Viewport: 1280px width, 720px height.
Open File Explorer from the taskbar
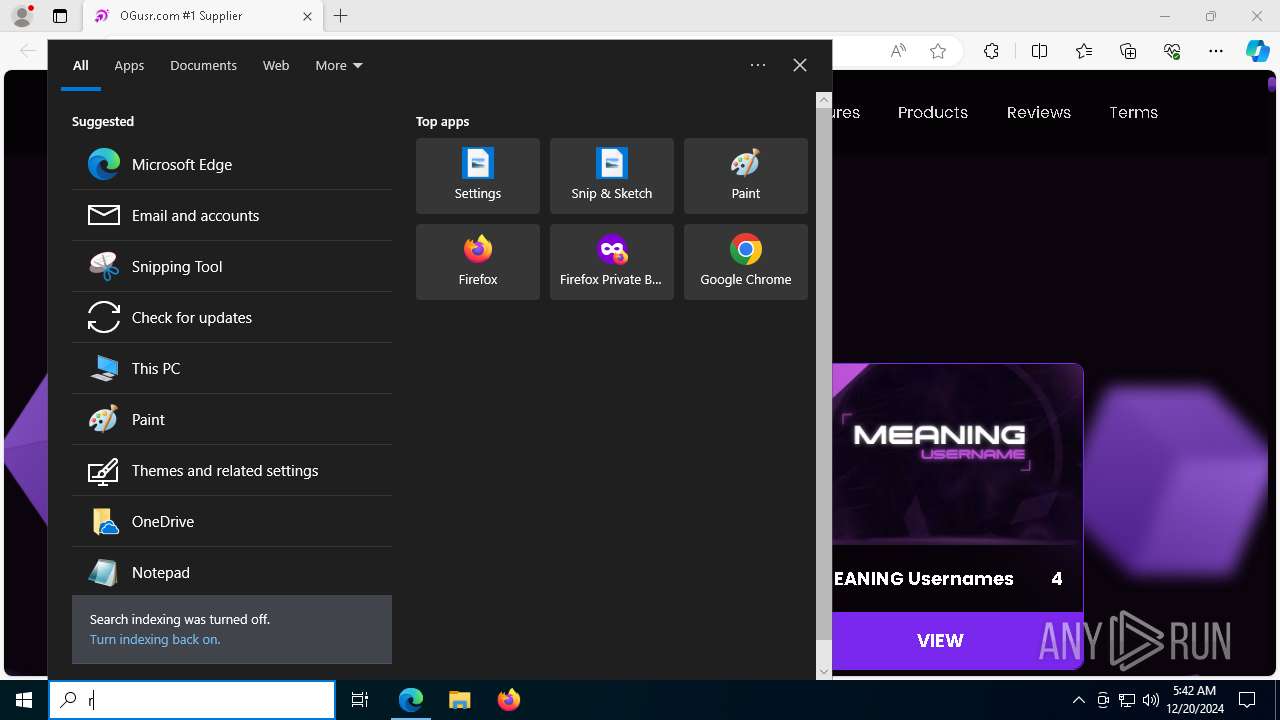point(459,700)
